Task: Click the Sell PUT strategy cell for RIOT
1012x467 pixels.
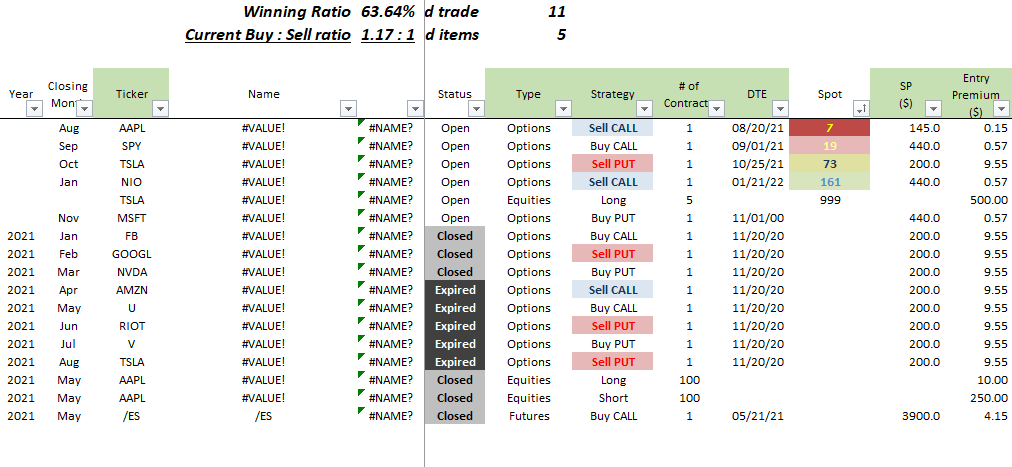Action: (612, 326)
